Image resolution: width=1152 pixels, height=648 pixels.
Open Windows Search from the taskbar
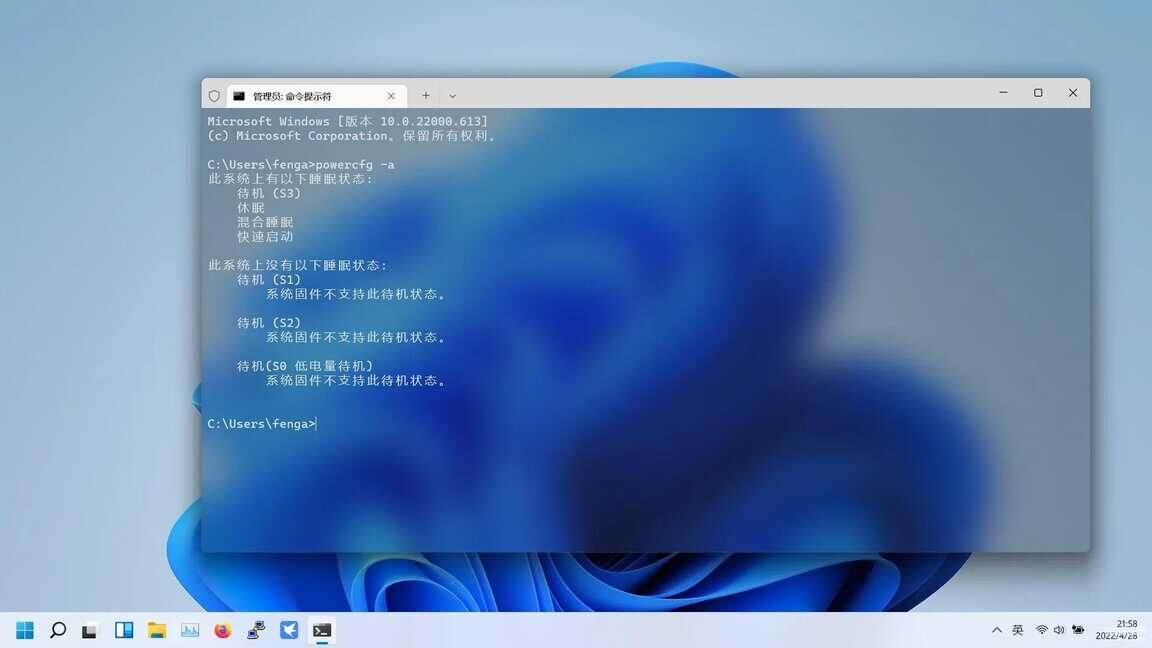click(x=57, y=630)
